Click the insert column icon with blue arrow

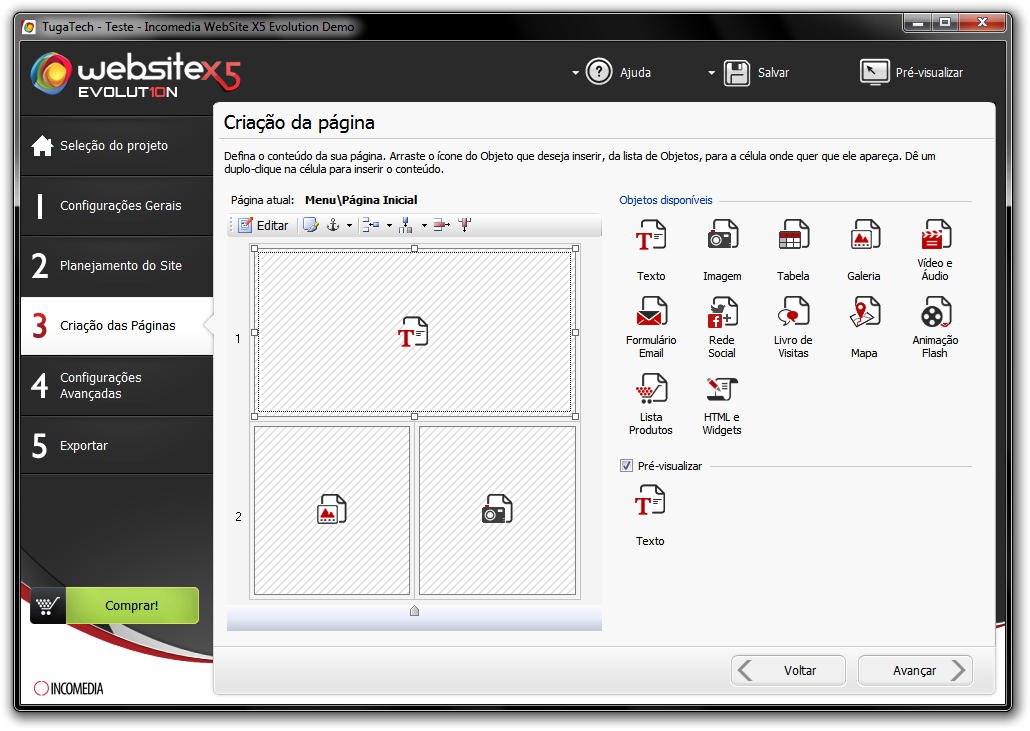[x=406, y=225]
